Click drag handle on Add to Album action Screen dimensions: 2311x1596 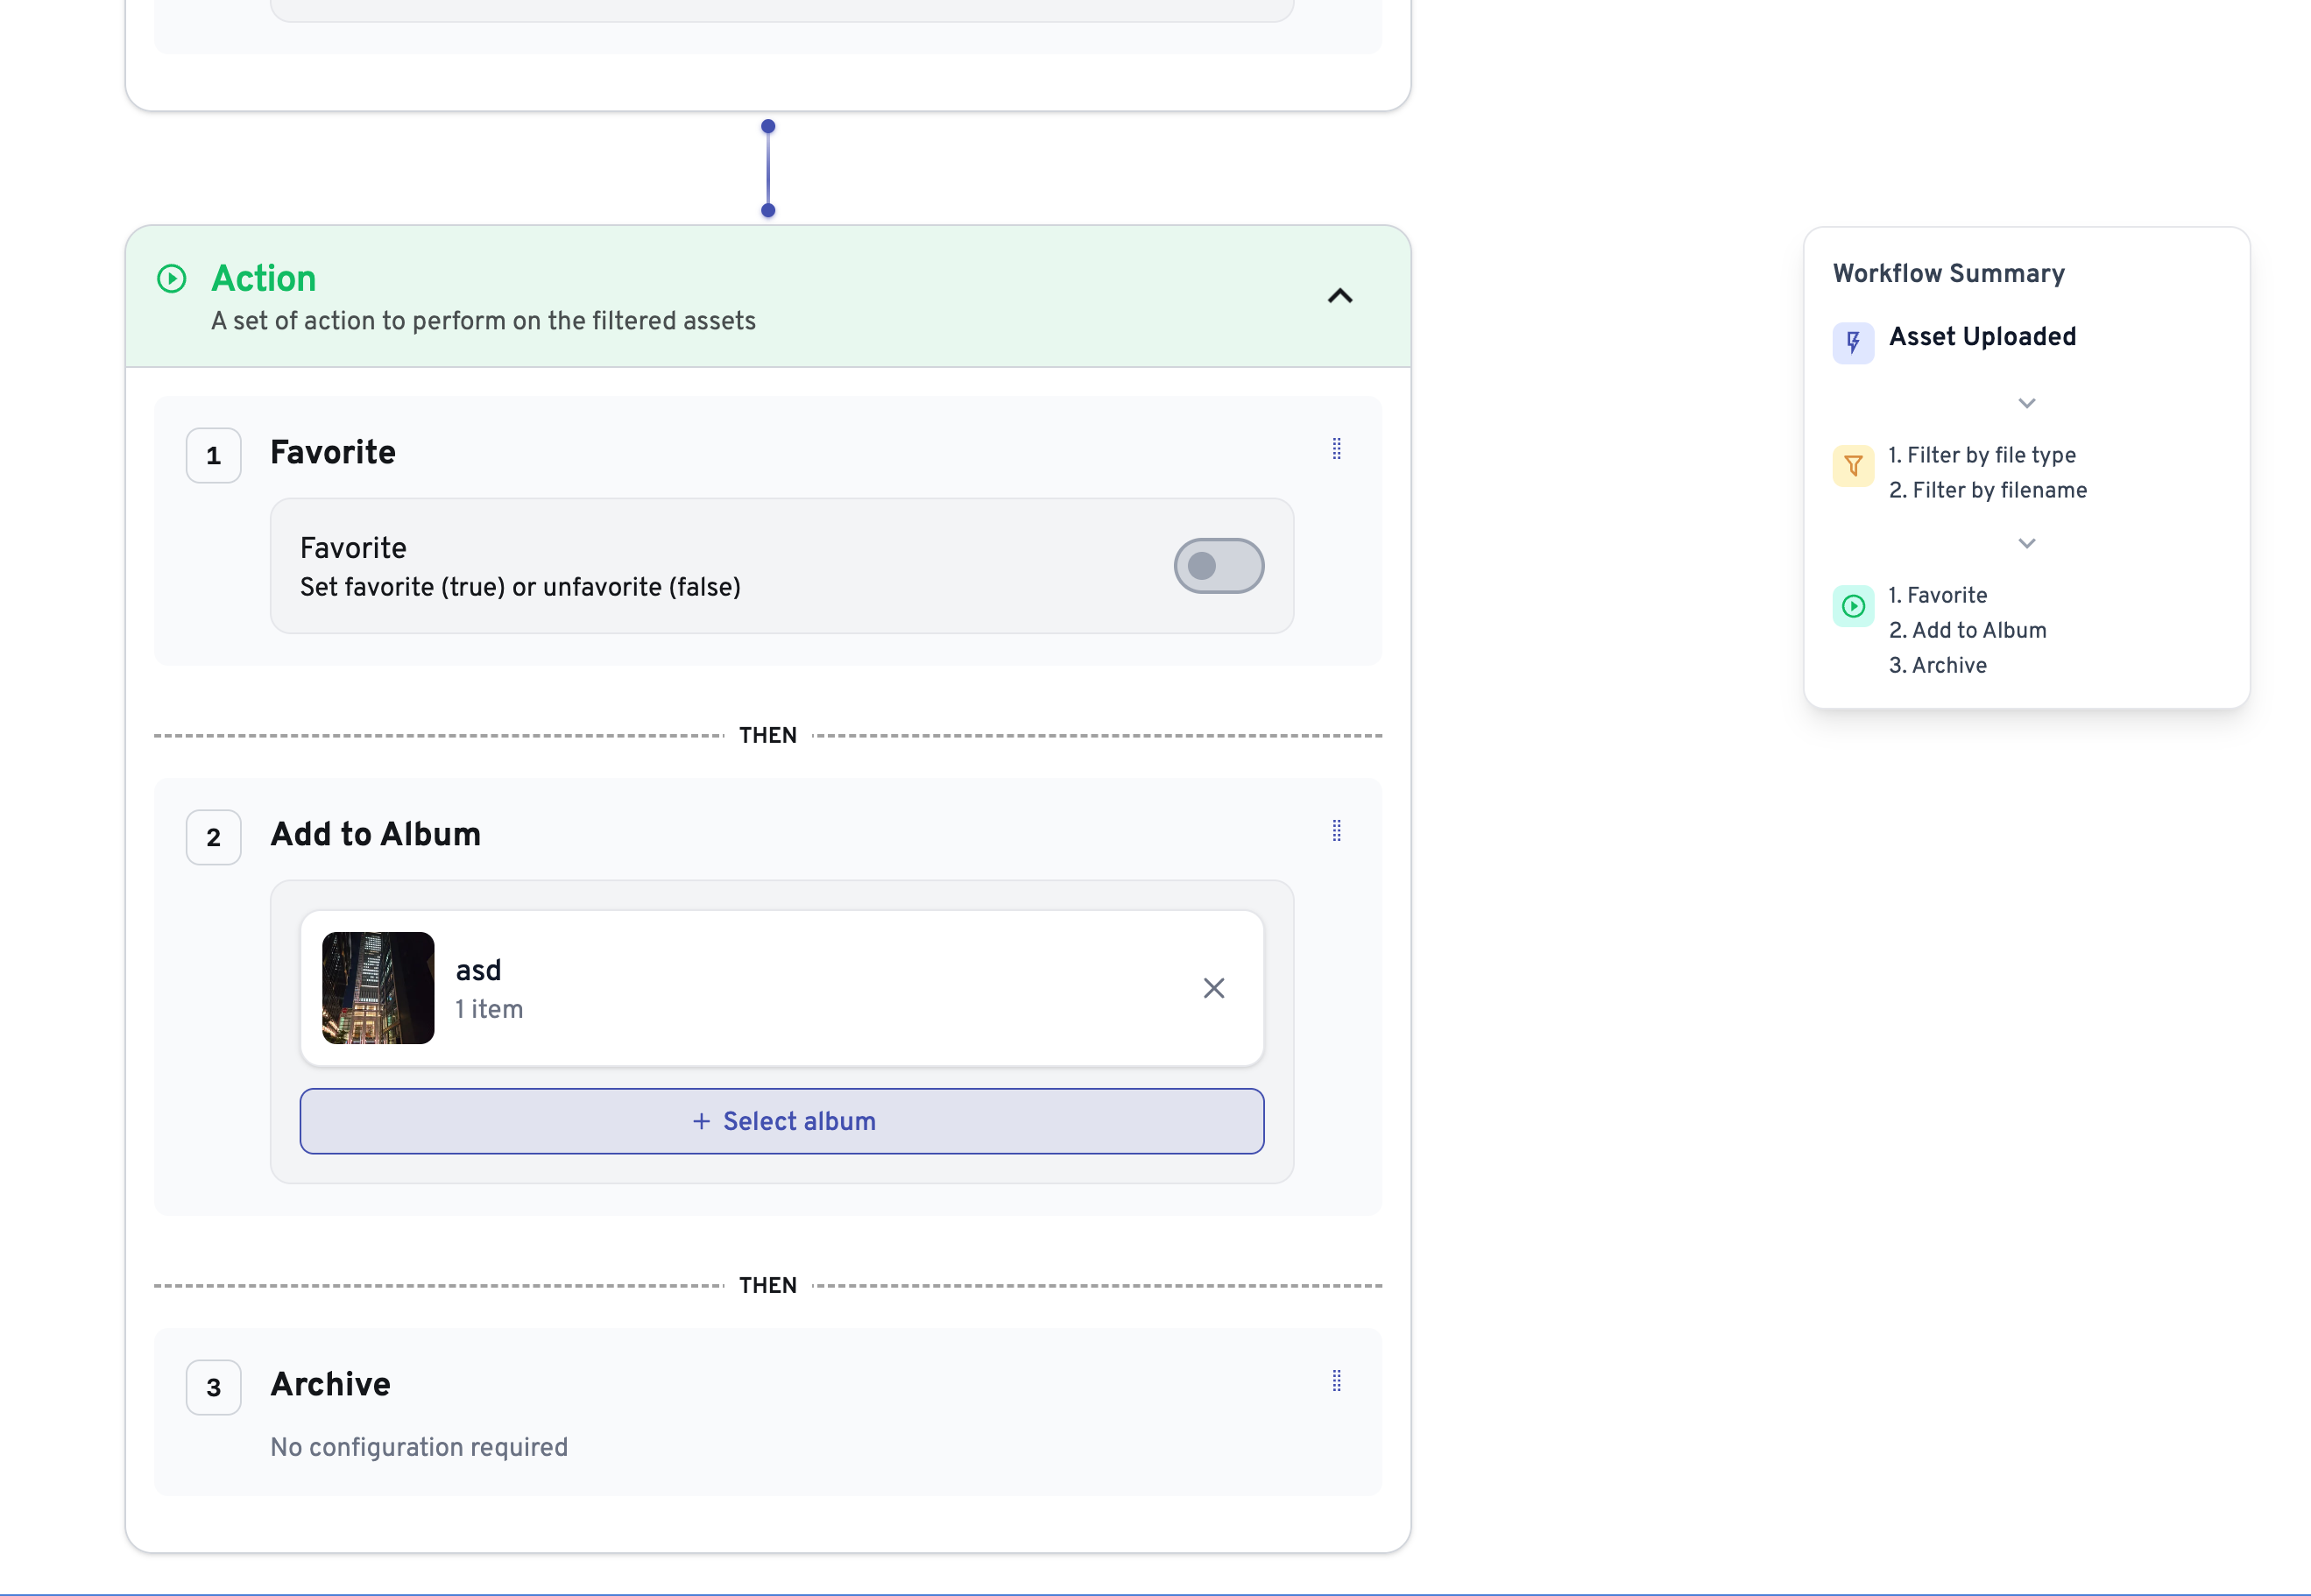[x=1336, y=831]
